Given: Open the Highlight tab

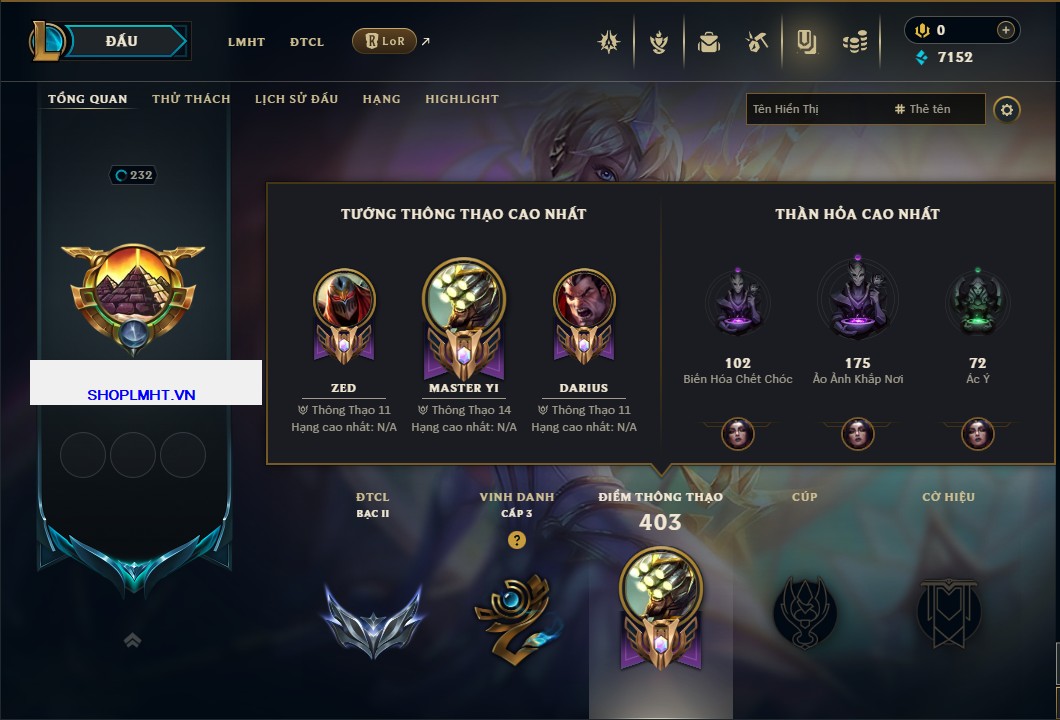Looking at the screenshot, I should [462, 99].
